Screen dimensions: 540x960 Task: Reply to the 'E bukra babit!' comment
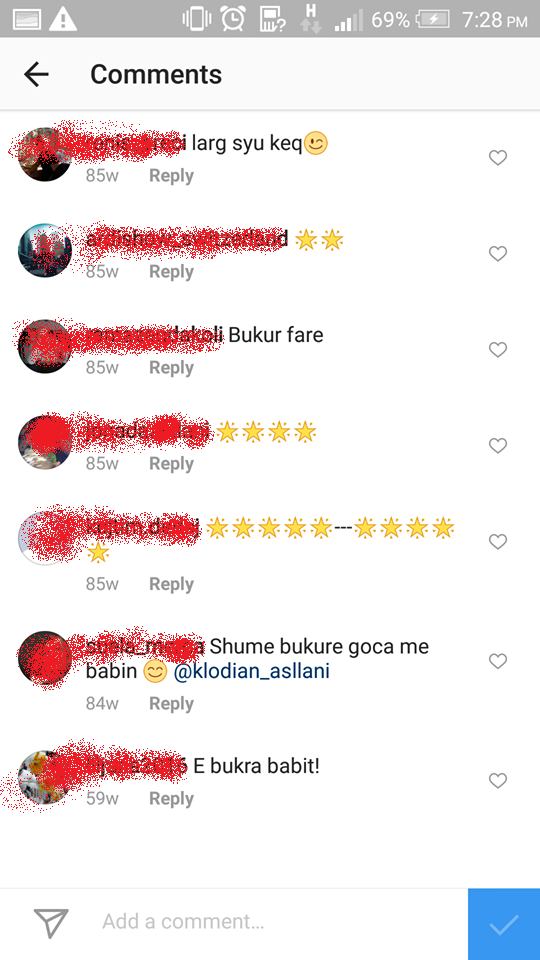(x=171, y=798)
